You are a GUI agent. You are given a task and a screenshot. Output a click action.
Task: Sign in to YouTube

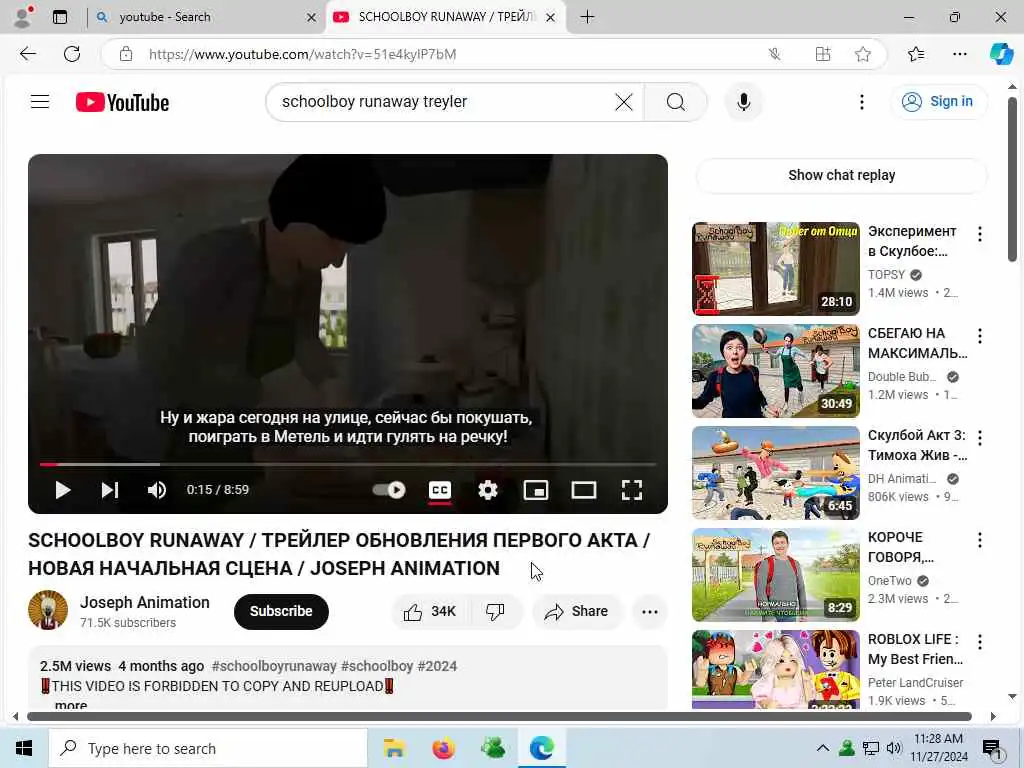tap(938, 102)
